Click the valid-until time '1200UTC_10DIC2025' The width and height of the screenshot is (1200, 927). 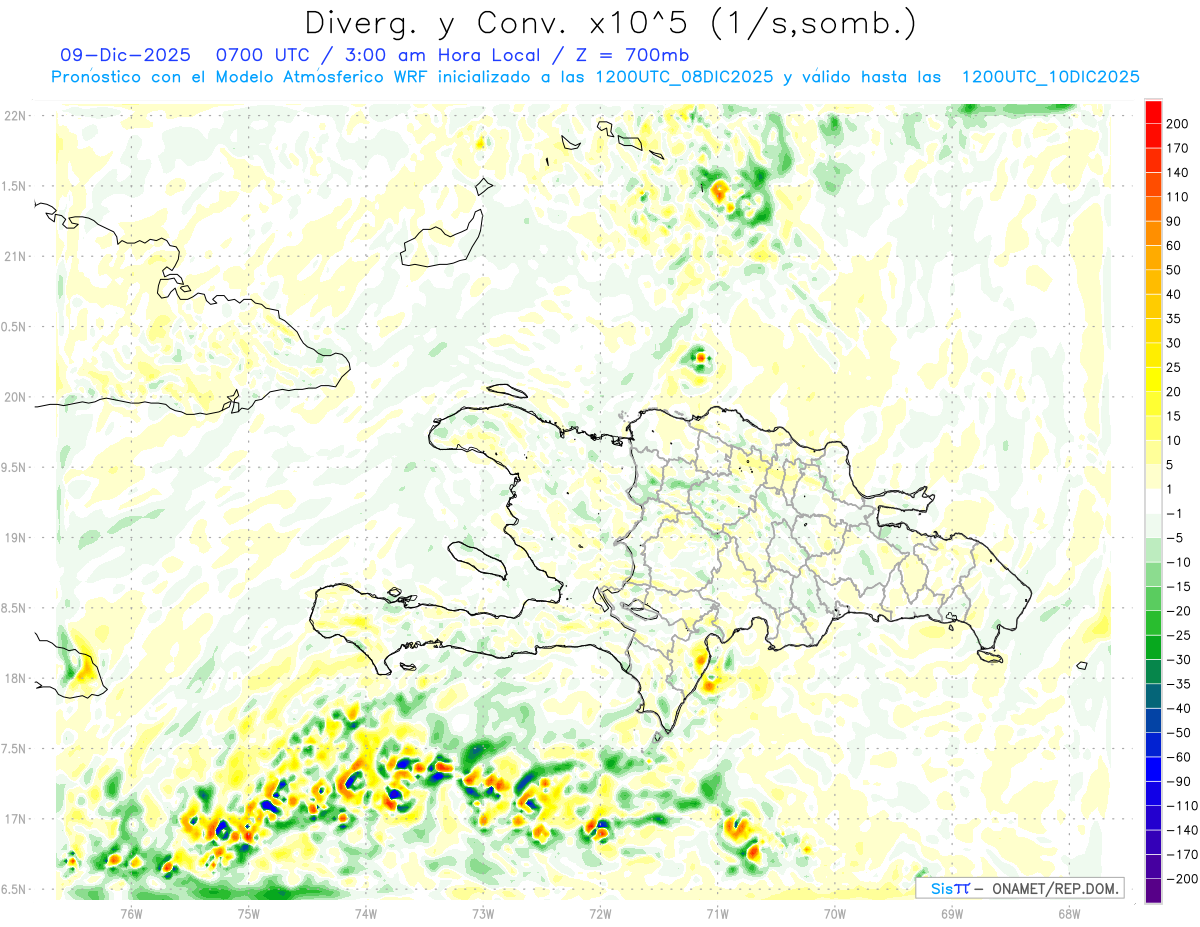tap(1050, 77)
